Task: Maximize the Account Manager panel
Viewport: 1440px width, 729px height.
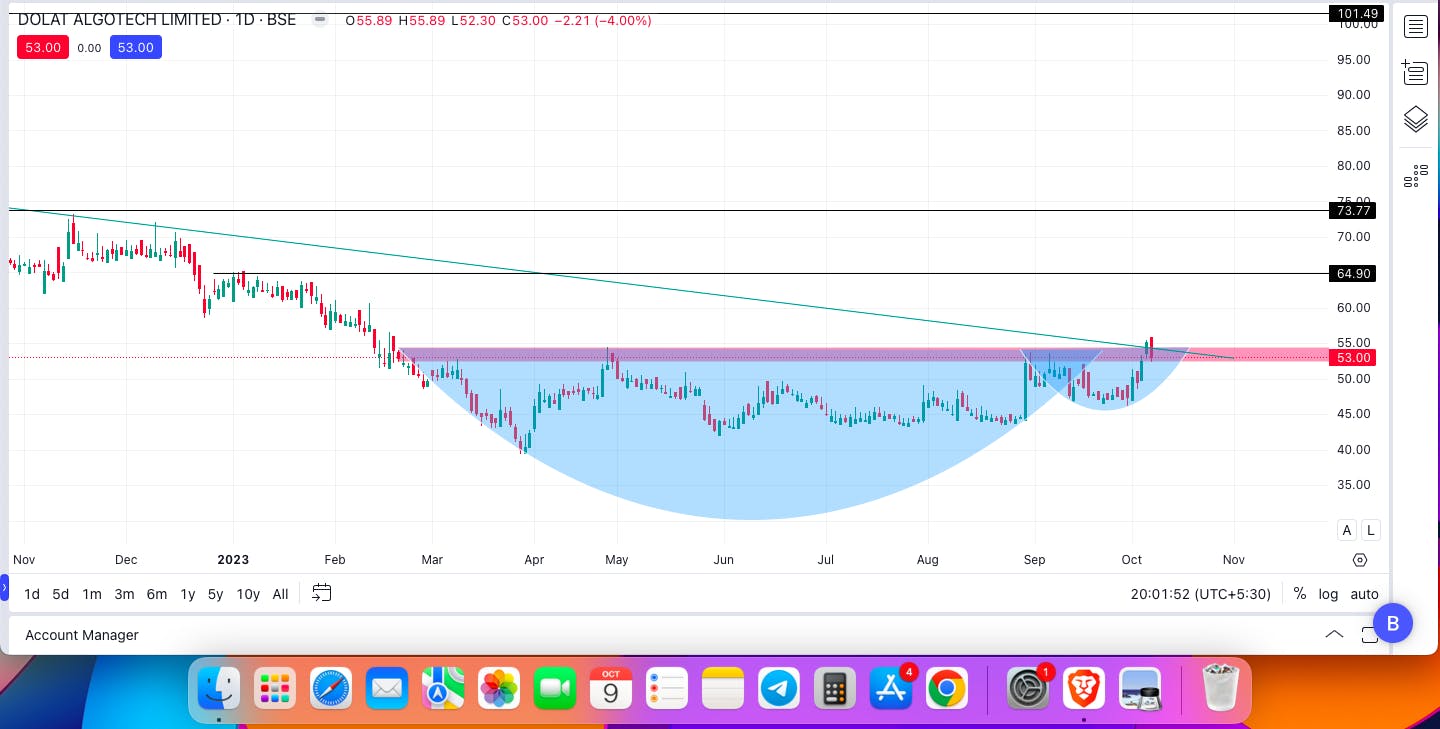Action: 1369,635
